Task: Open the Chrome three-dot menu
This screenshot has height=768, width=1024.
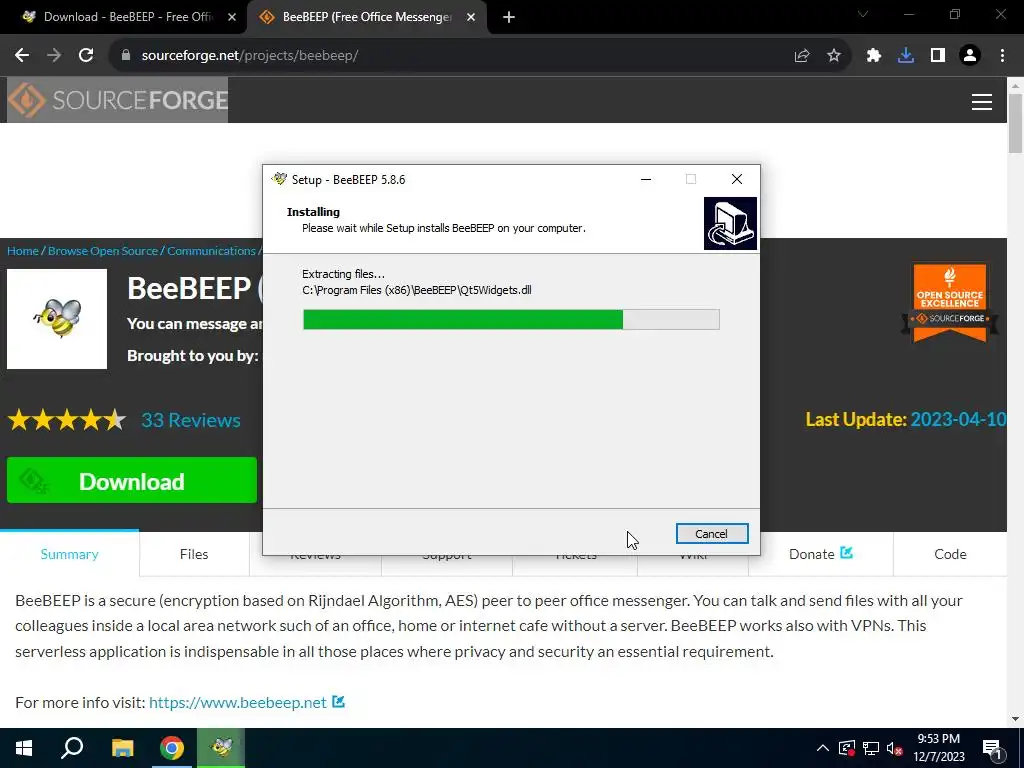Action: pos(1002,56)
